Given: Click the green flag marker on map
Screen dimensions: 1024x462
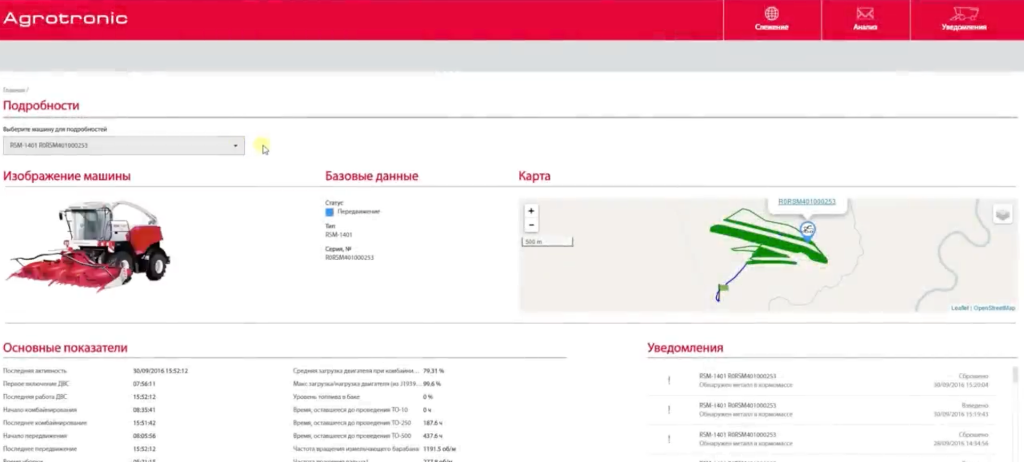Looking at the screenshot, I should (x=723, y=288).
